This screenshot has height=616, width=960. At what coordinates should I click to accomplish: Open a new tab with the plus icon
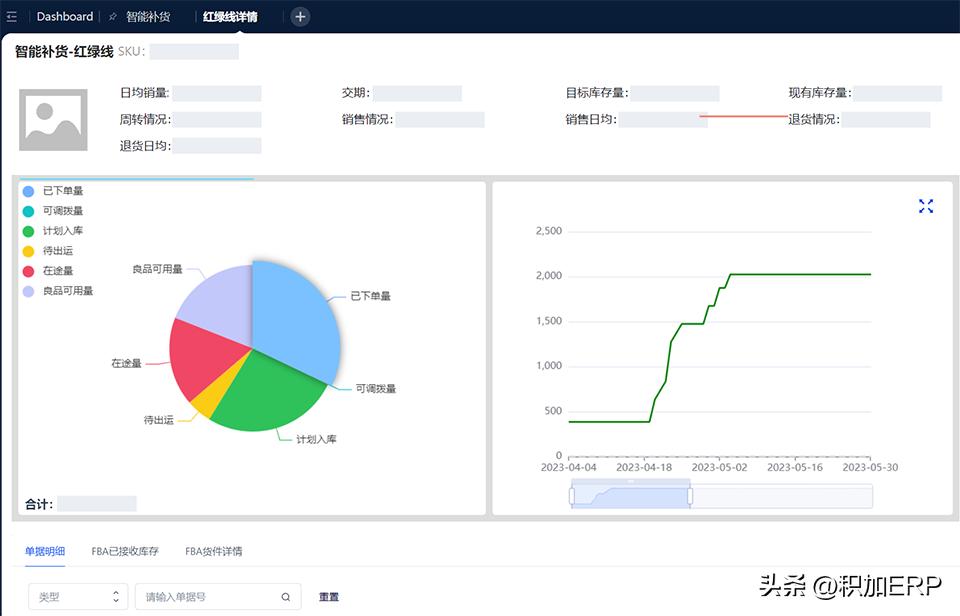(x=302, y=16)
